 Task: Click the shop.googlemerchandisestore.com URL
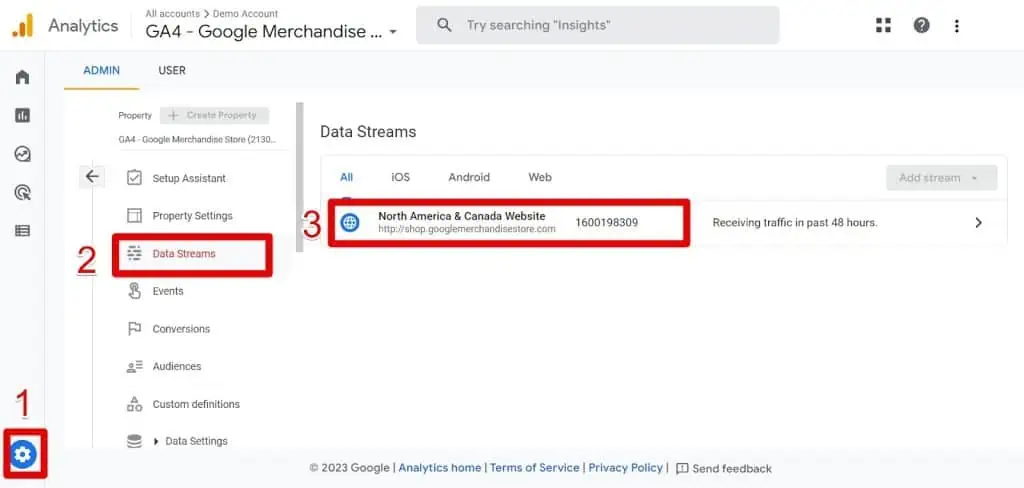(x=467, y=229)
